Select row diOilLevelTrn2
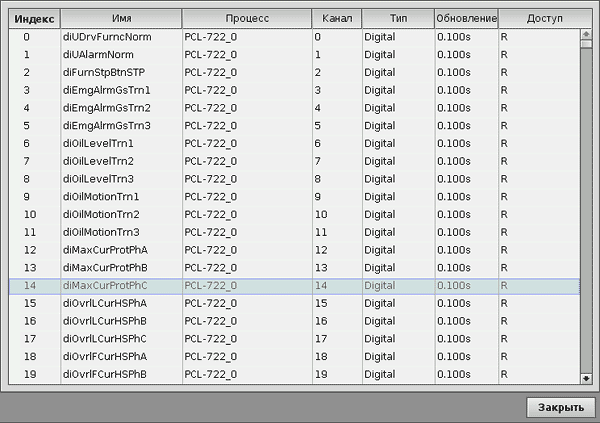The image size is (600, 423). click(294, 161)
